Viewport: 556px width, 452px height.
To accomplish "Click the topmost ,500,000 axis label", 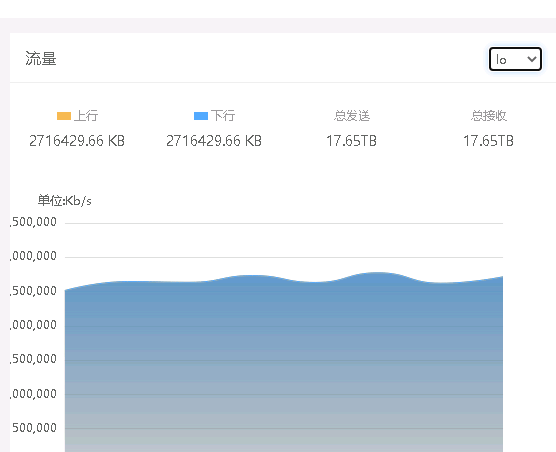I will point(33,222).
